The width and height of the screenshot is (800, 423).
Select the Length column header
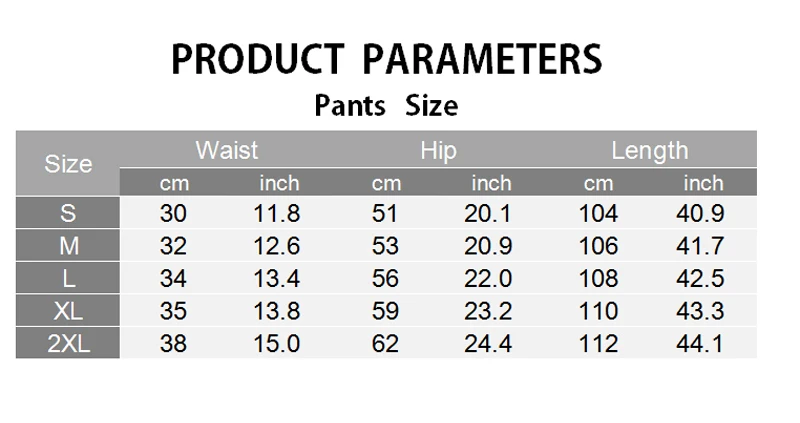tap(650, 151)
